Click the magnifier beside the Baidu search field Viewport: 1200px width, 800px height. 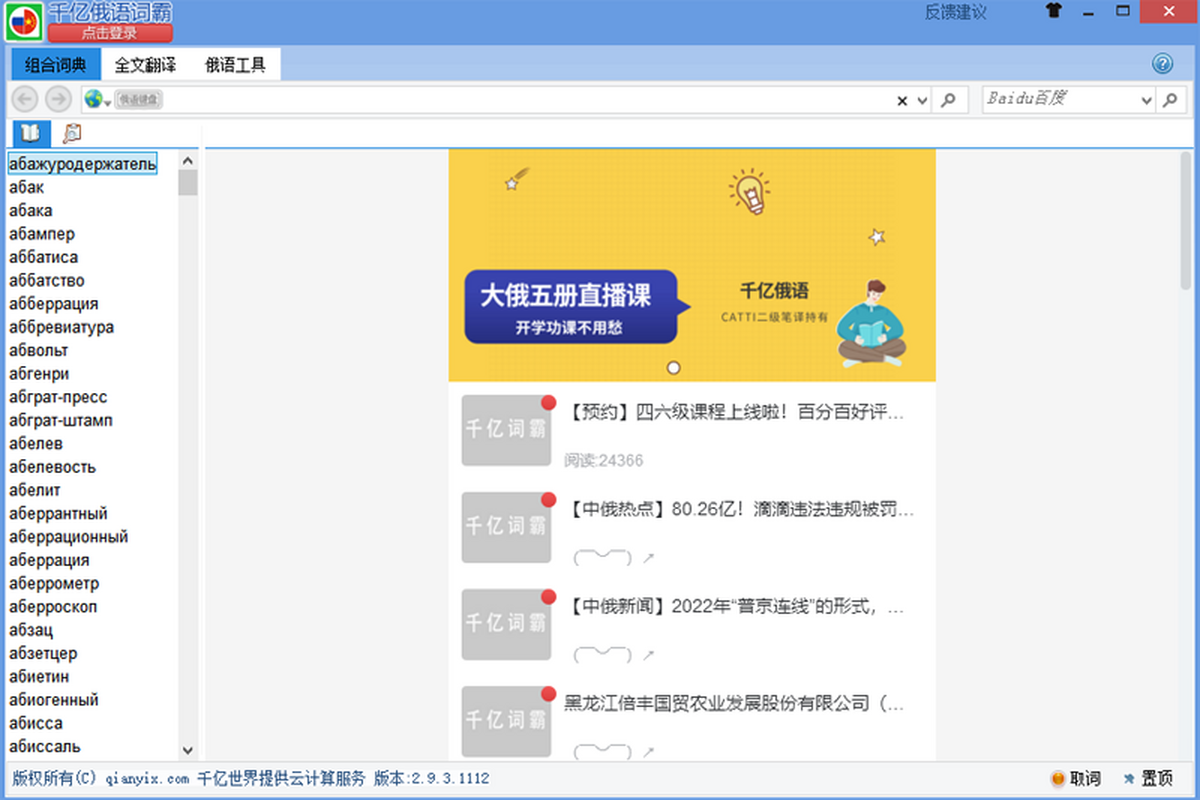click(1171, 100)
